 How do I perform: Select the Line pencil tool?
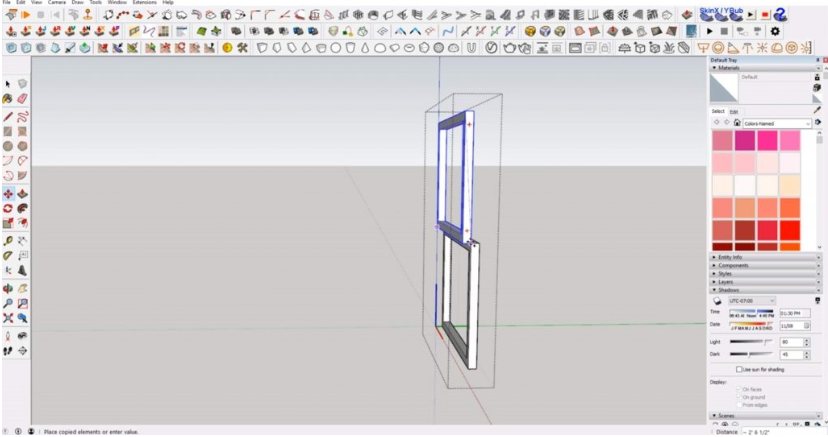[7, 117]
